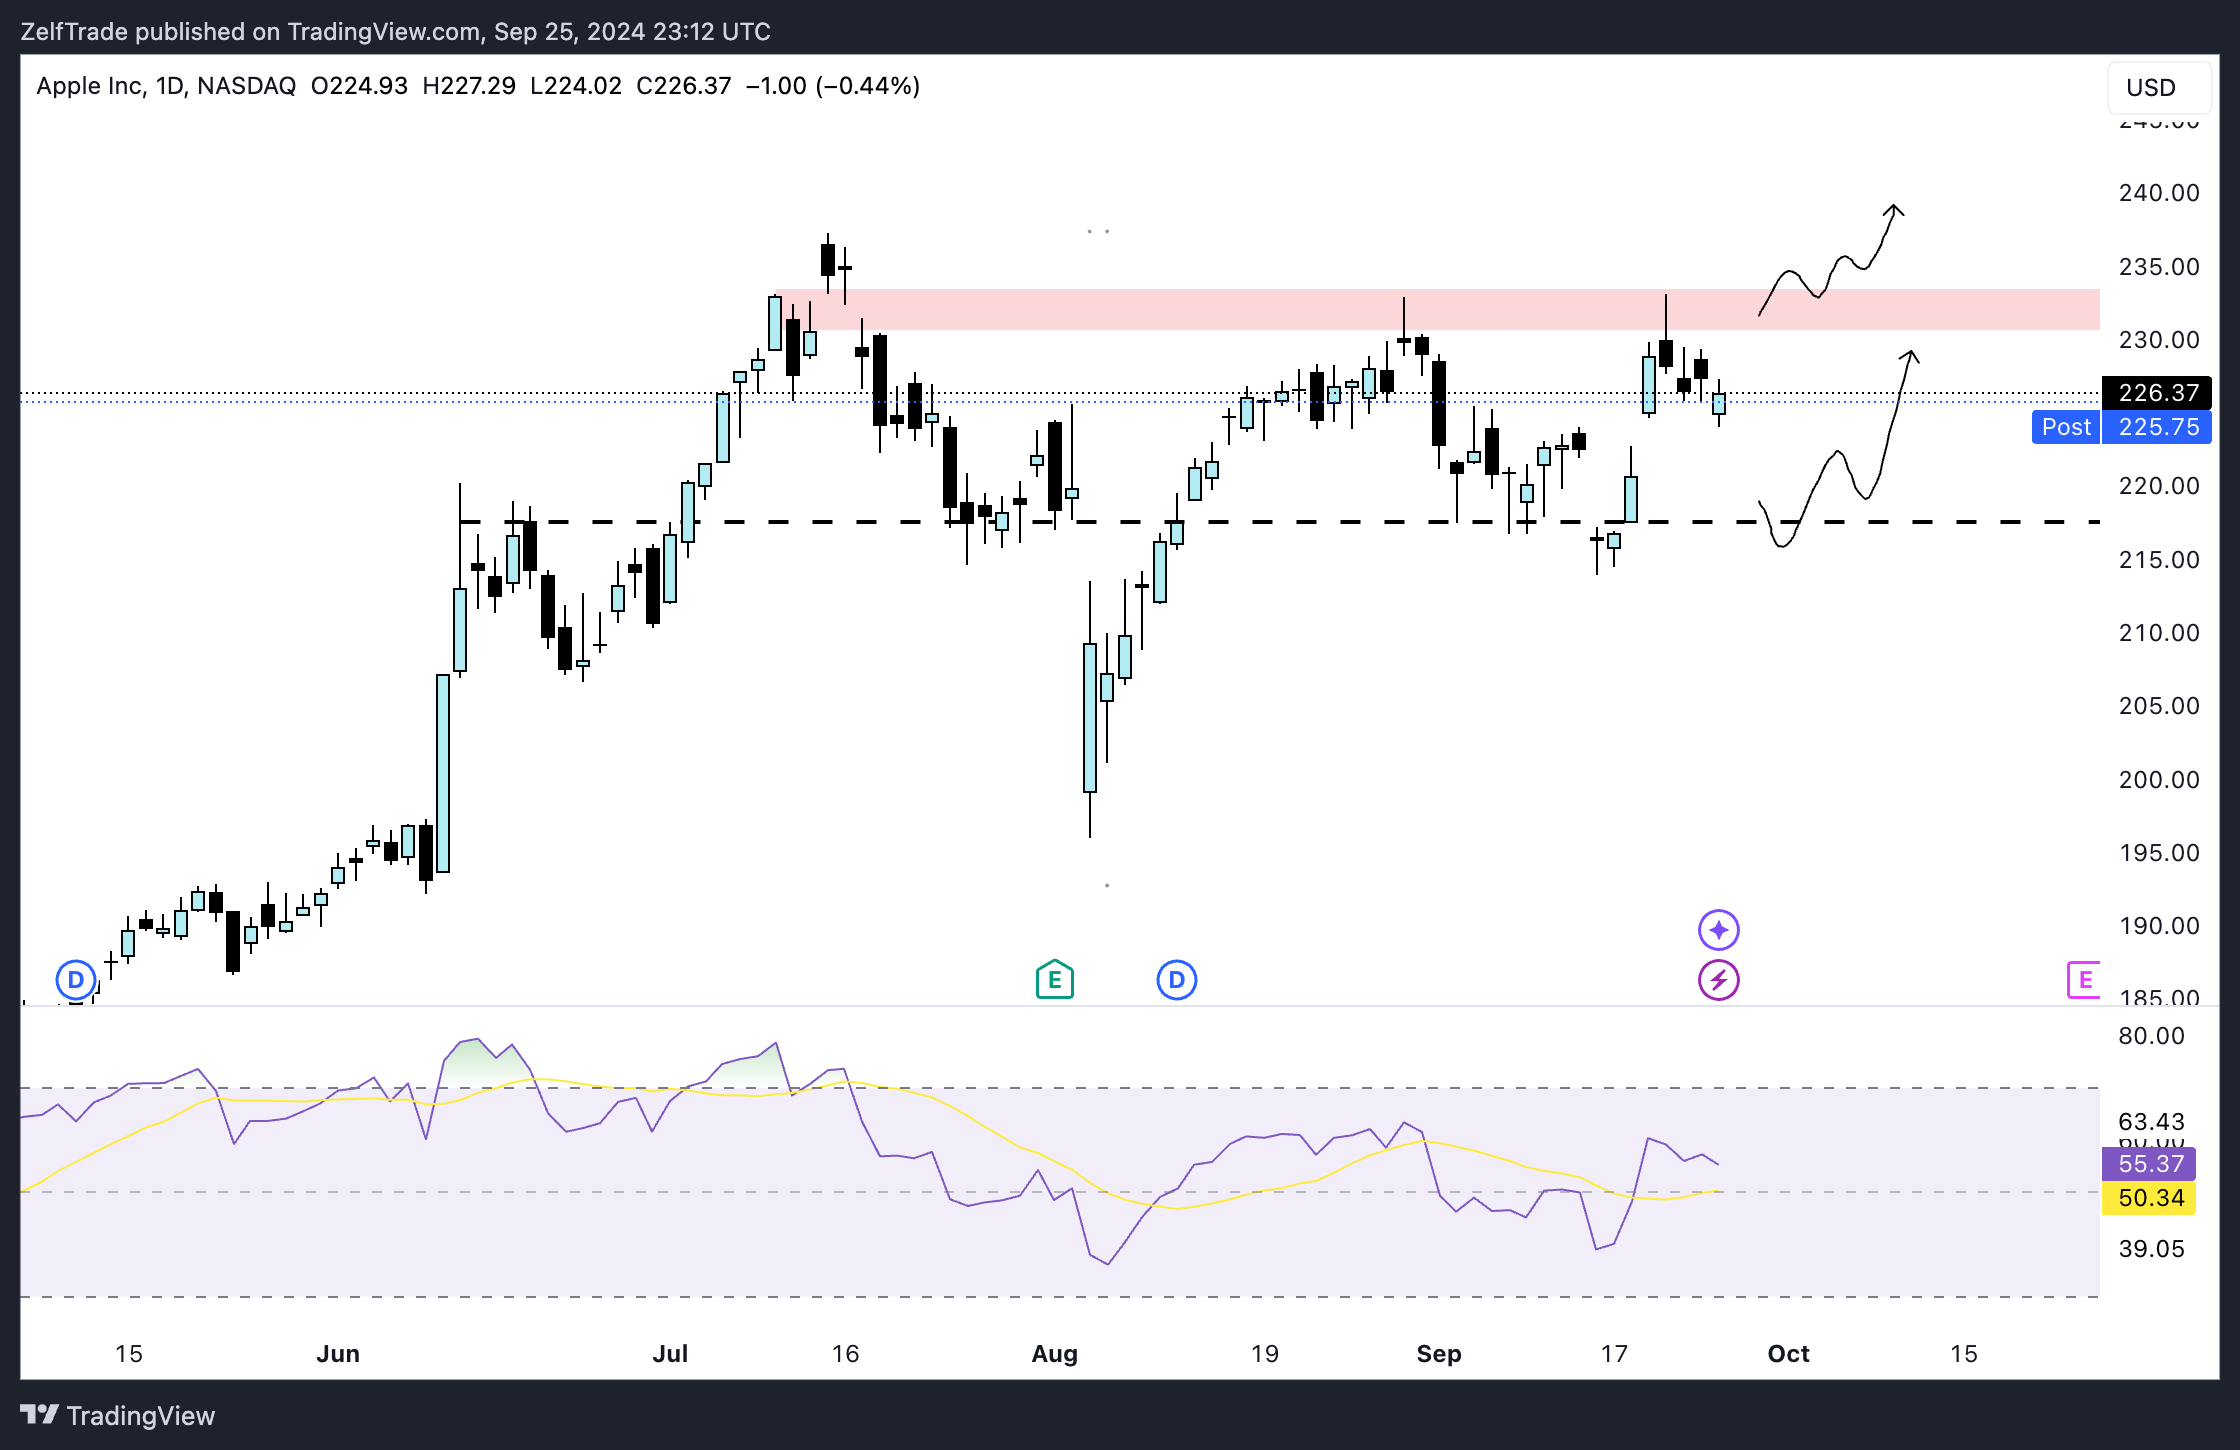The height and width of the screenshot is (1450, 2240).
Task: Click the Jun label on the time axis
Action: click(338, 1354)
